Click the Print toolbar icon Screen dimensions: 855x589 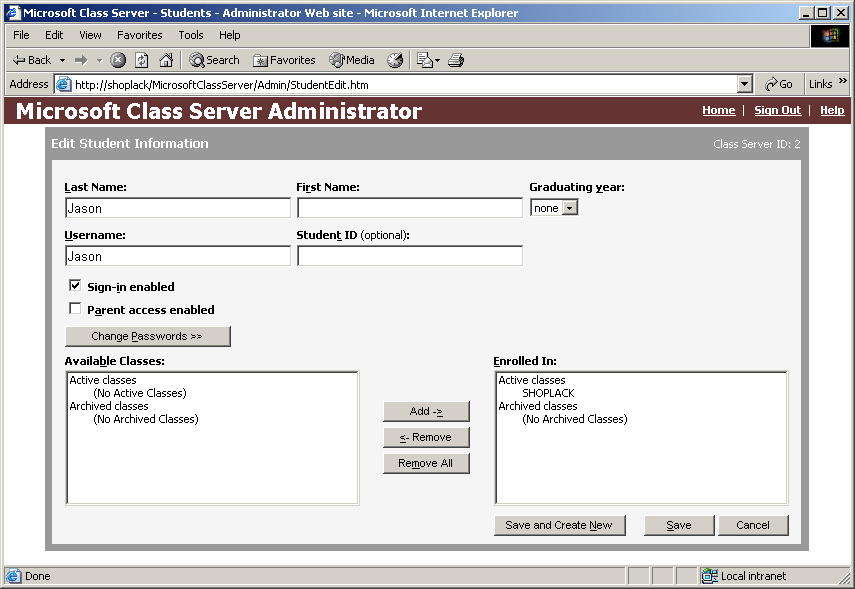(x=456, y=60)
